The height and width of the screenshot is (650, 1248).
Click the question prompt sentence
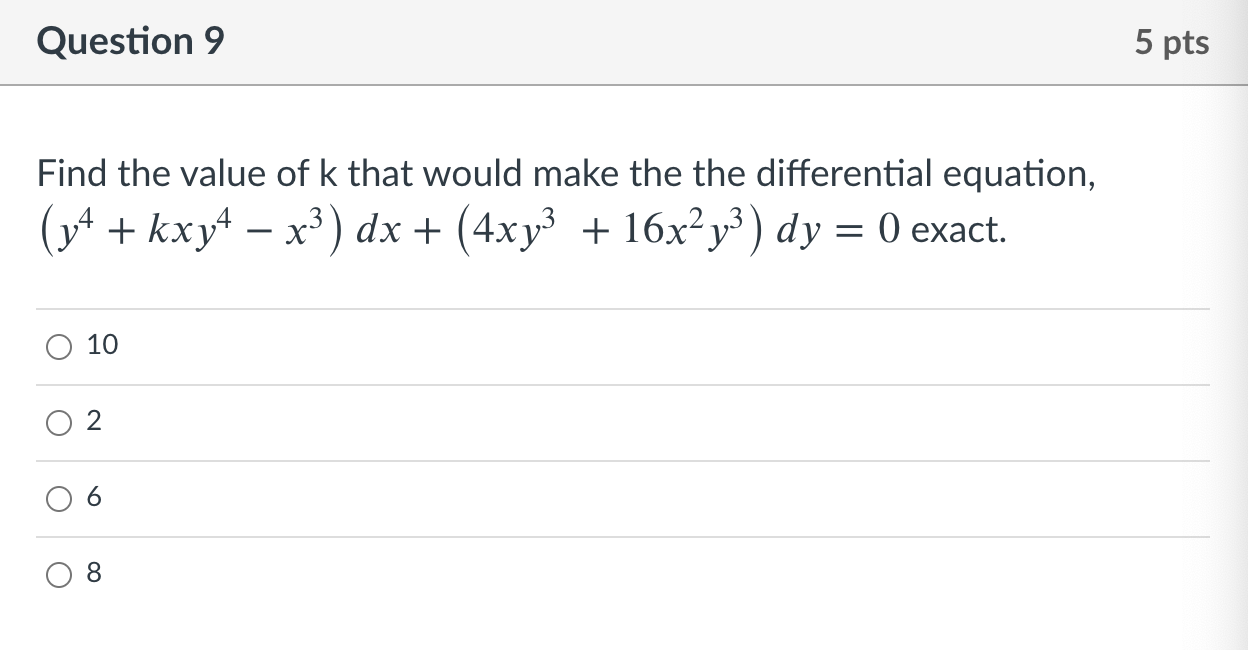coord(565,173)
